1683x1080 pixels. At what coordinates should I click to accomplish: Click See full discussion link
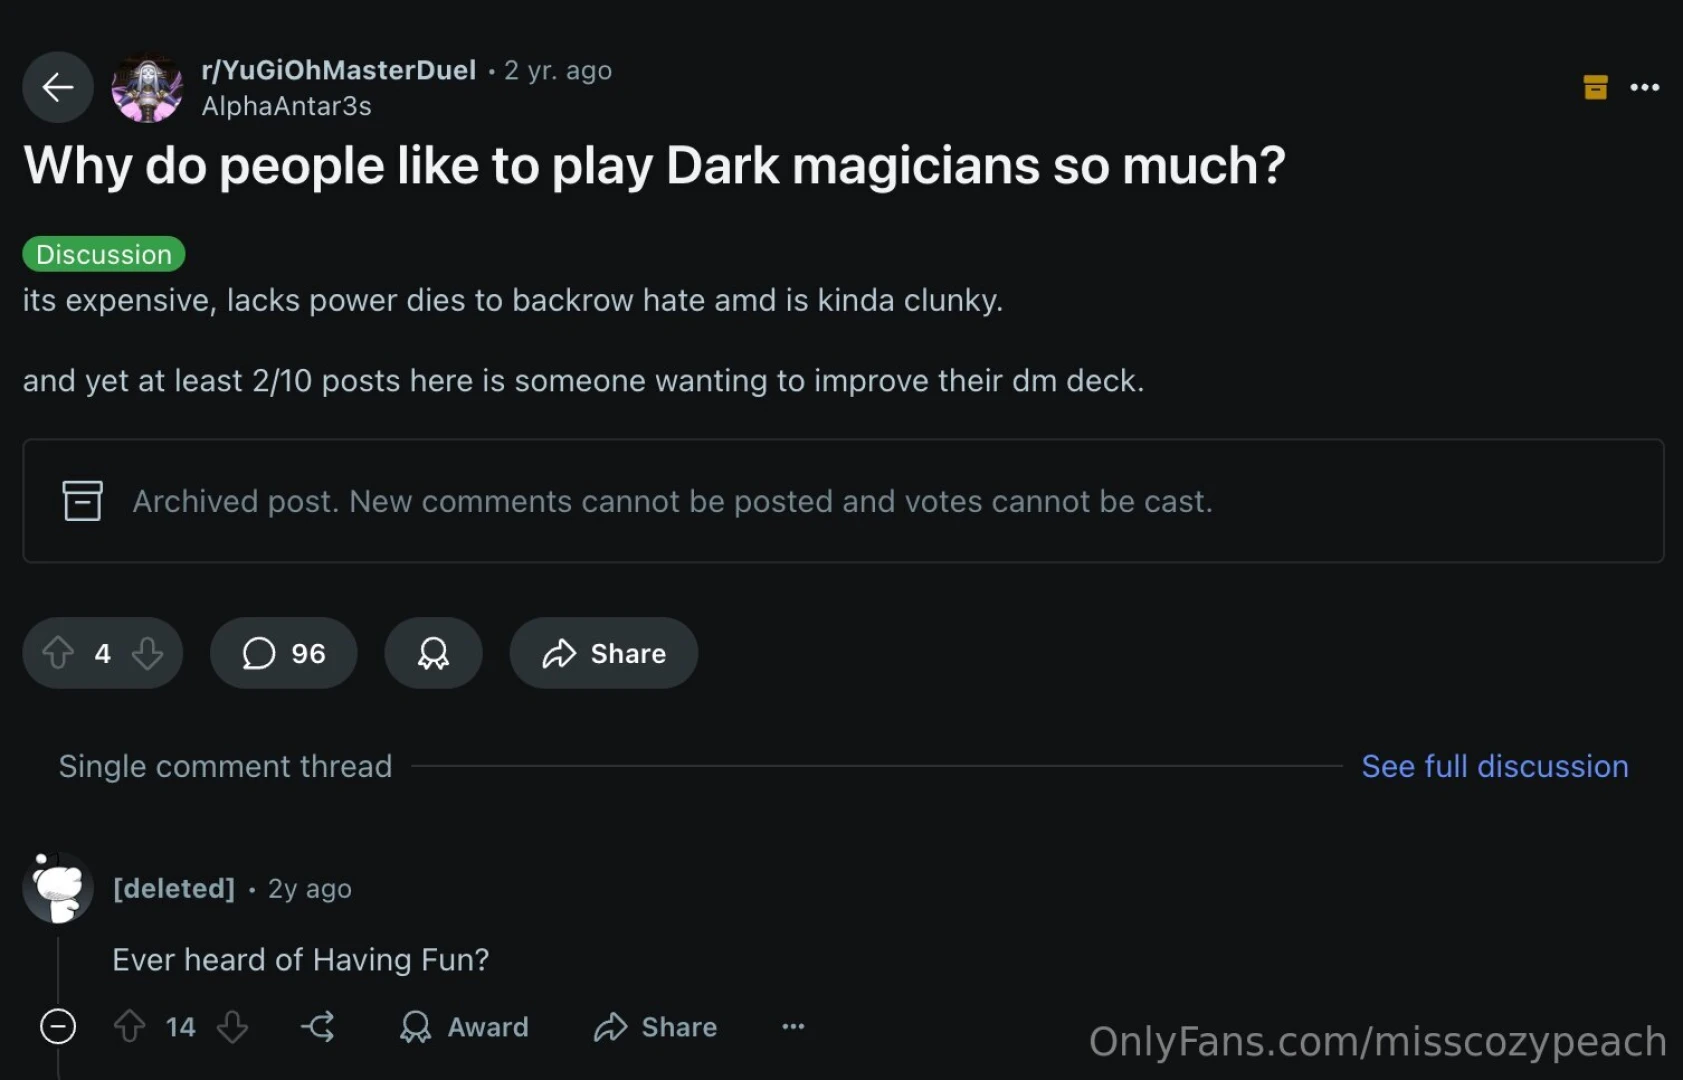coord(1494,766)
